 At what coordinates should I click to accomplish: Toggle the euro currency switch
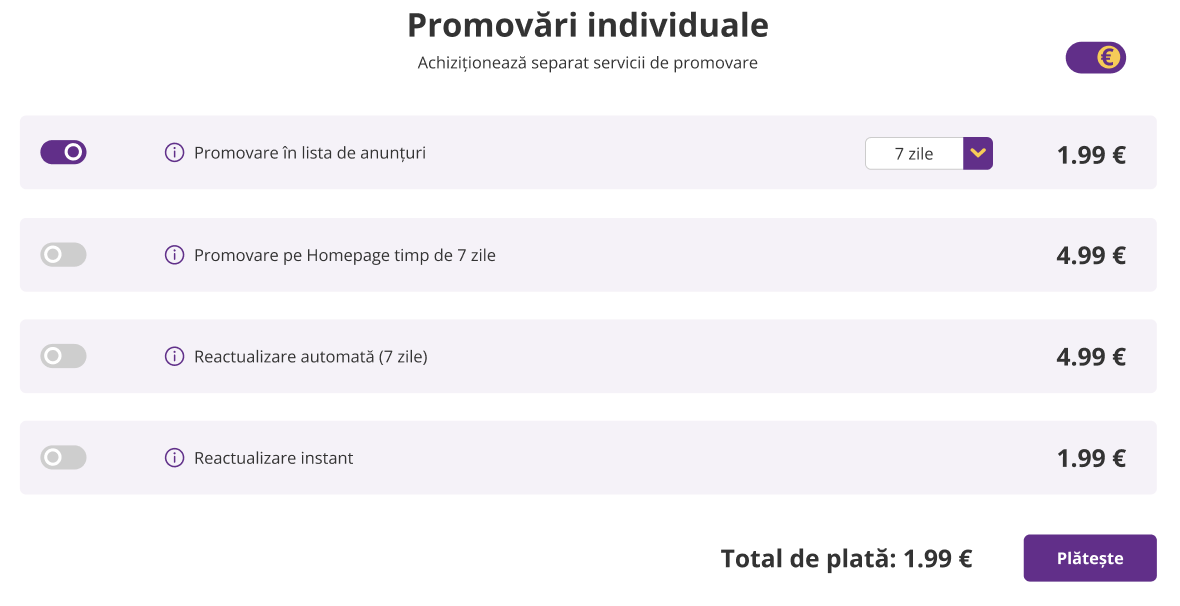(1096, 58)
